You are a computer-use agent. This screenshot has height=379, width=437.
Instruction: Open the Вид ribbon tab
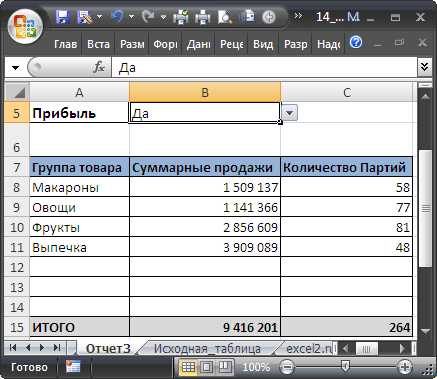click(263, 44)
